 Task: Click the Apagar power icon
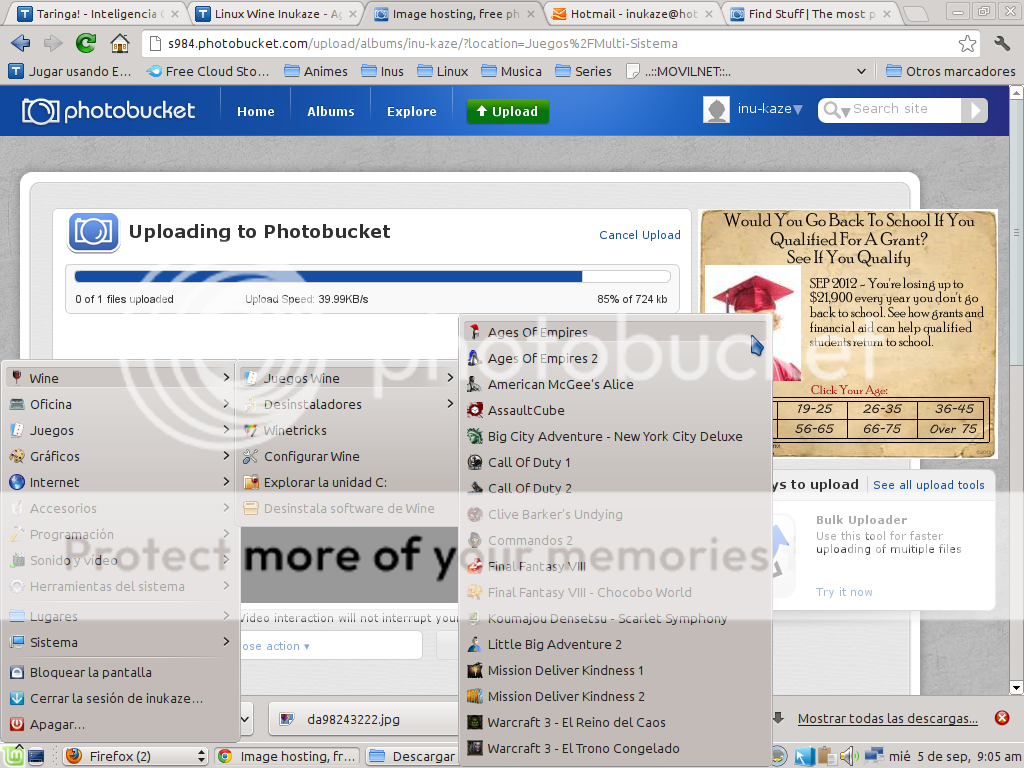[17, 724]
